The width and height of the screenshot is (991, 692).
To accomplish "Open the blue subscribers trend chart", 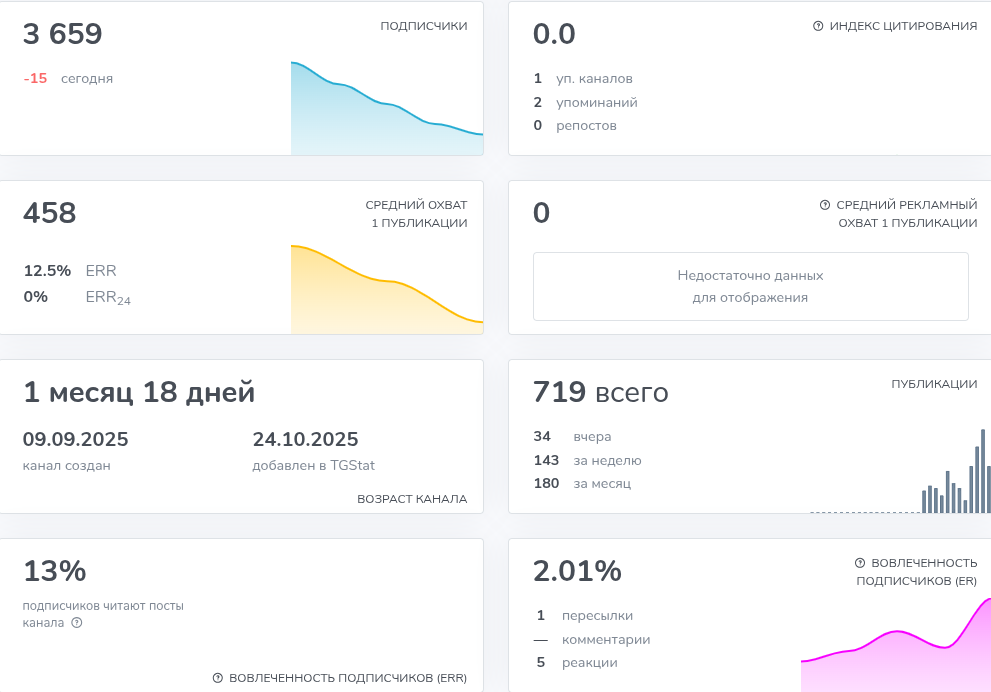I will (386, 110).
